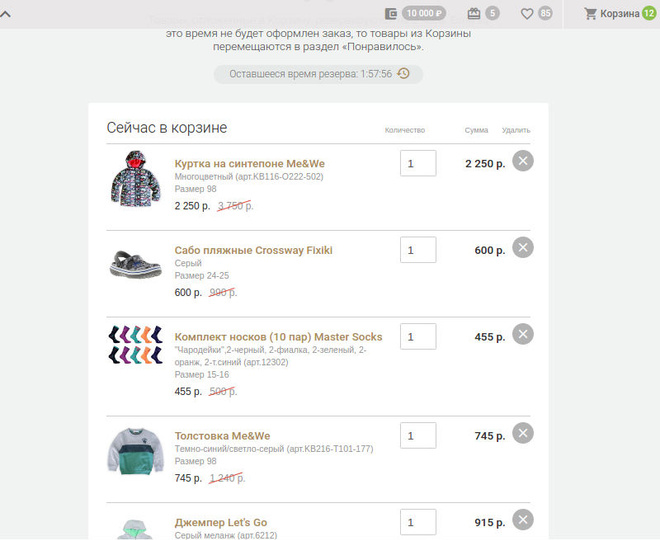660x540 pixels.
Task: Delete the Master Socks set from cart
Action: pos(523,334)
